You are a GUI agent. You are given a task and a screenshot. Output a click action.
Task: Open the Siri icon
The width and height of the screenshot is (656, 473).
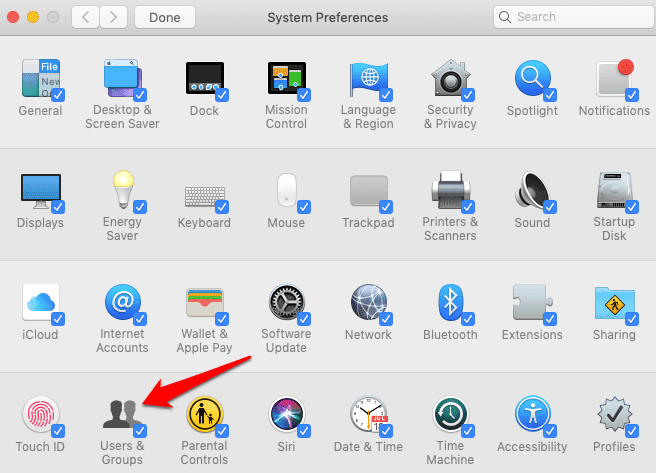click(x=287, y=414)
